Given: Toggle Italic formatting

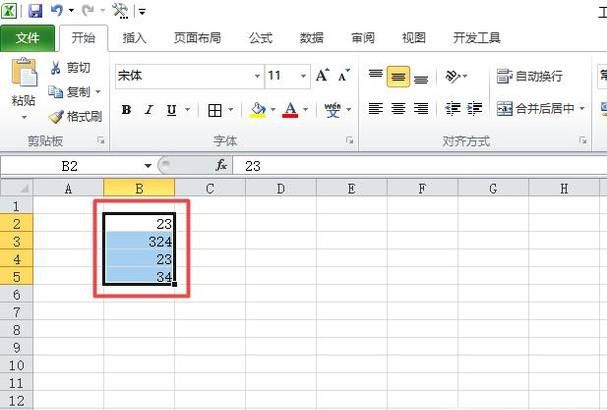Looking at the screenshot, I should click(x=149, y=110).
